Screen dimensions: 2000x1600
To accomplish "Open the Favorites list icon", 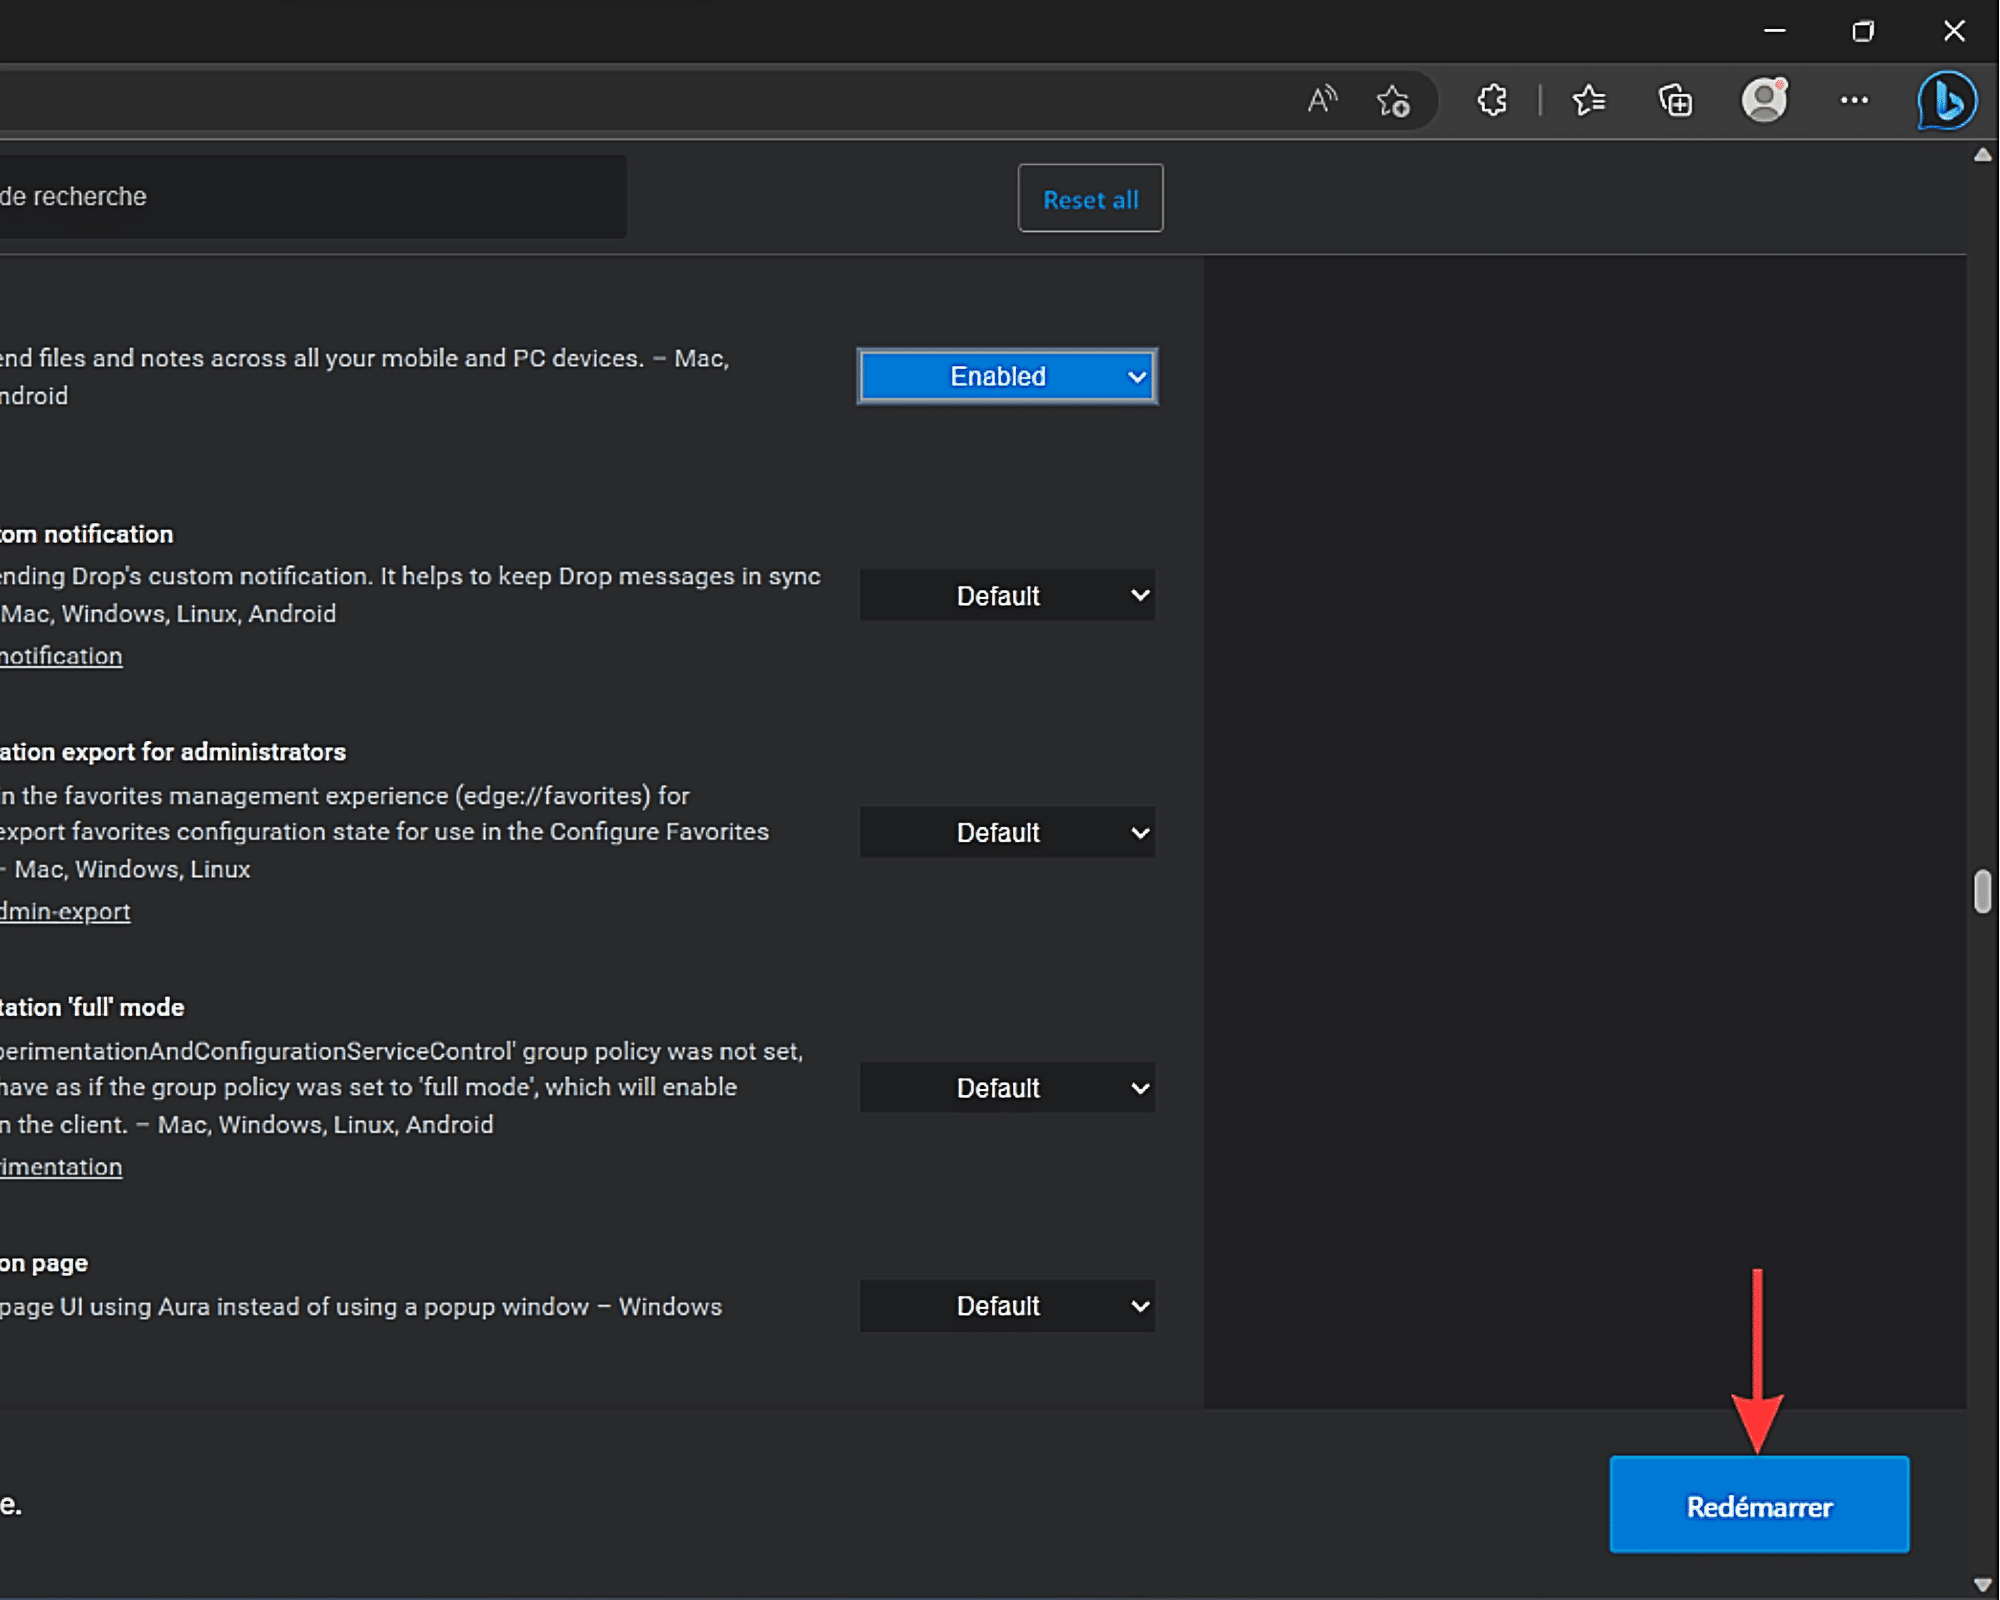I will (x=1588, y=100).
